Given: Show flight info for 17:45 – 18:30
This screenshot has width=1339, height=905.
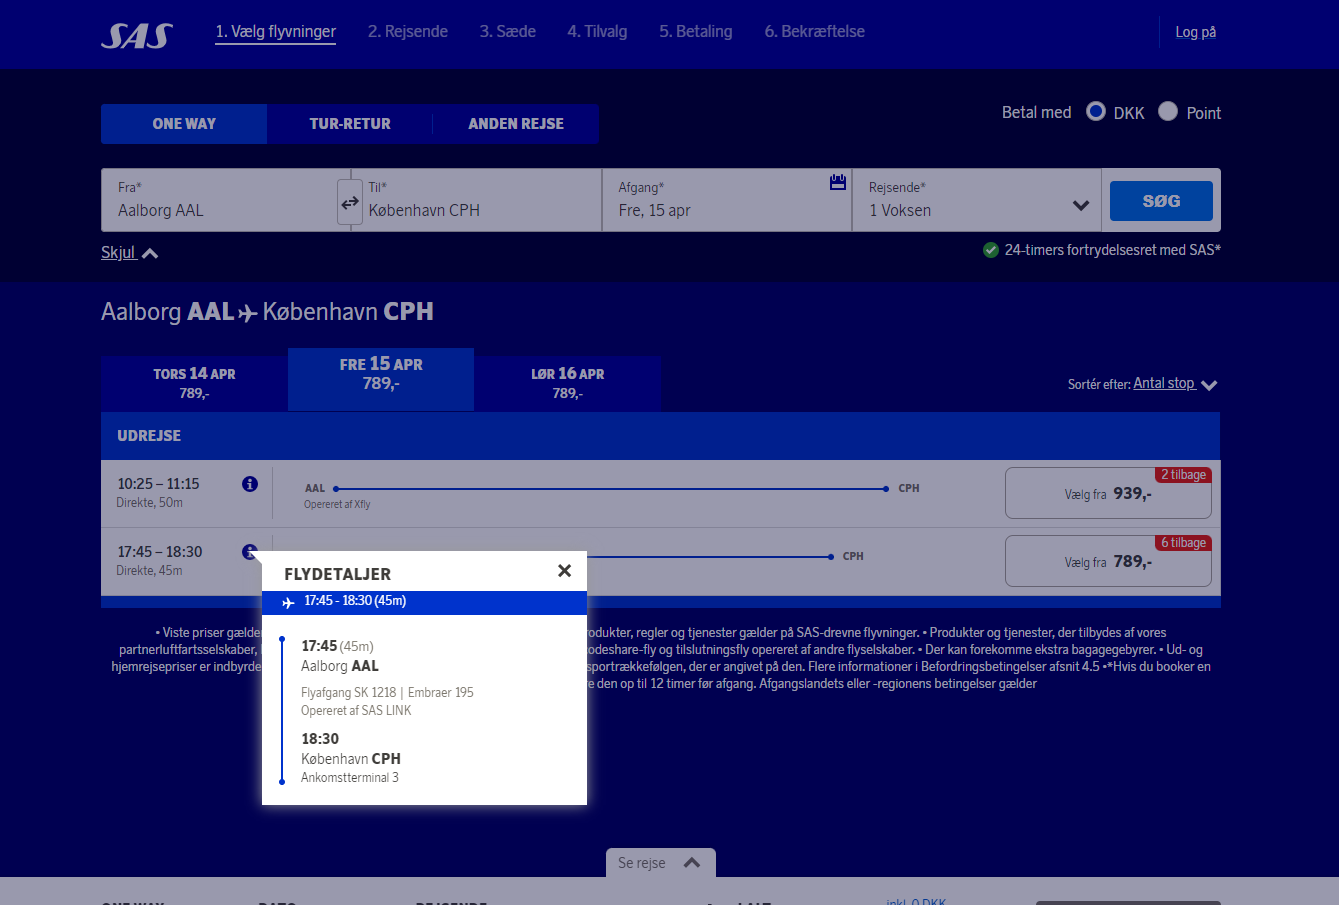Looking at the screenshot, I should (x=250, y=552).
